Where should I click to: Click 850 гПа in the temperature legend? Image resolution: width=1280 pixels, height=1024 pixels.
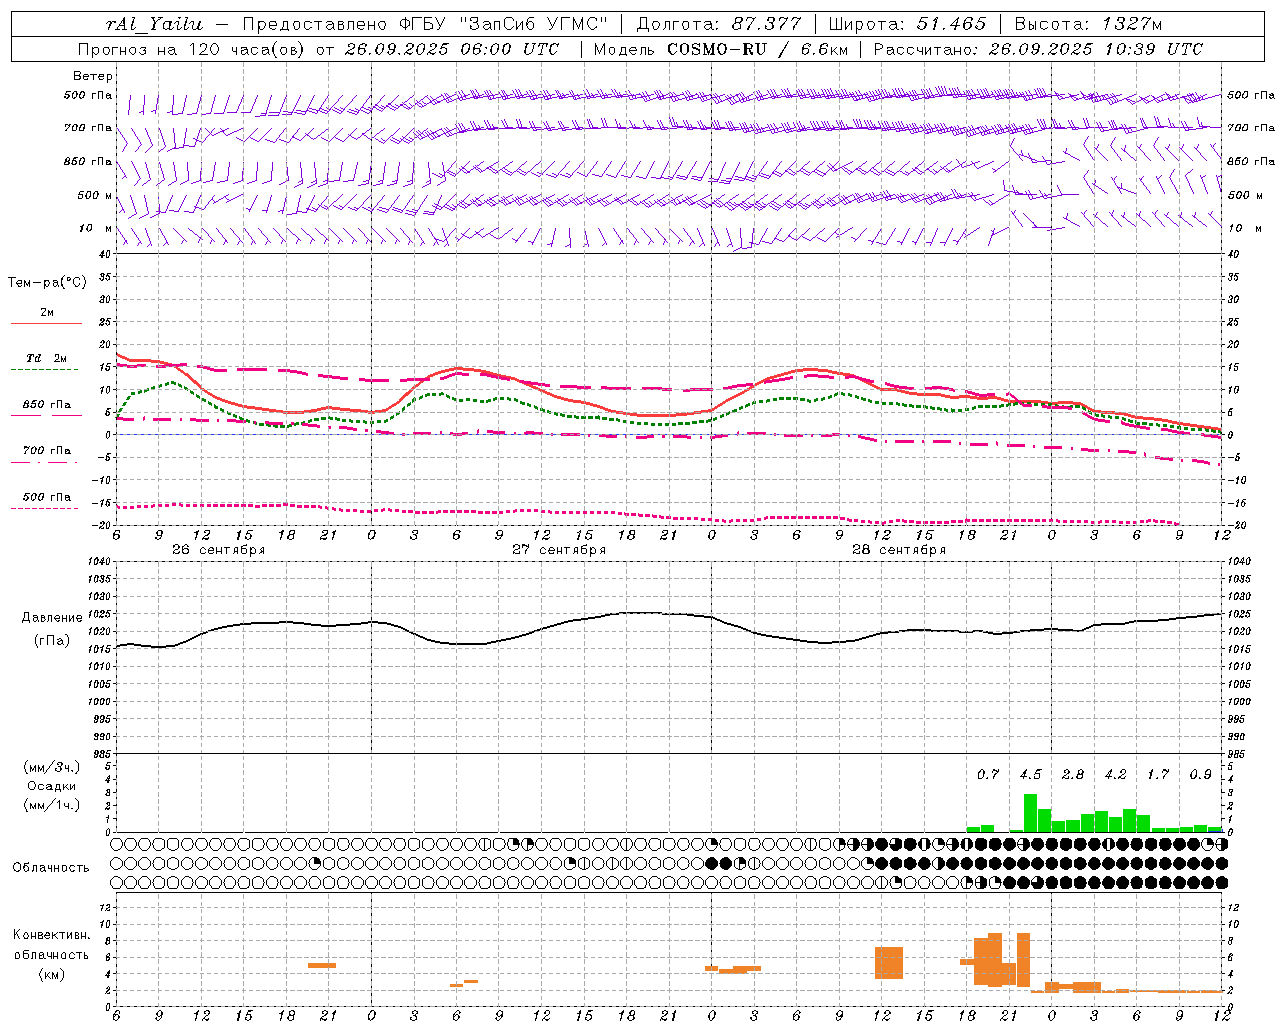[x=47, y=405]
